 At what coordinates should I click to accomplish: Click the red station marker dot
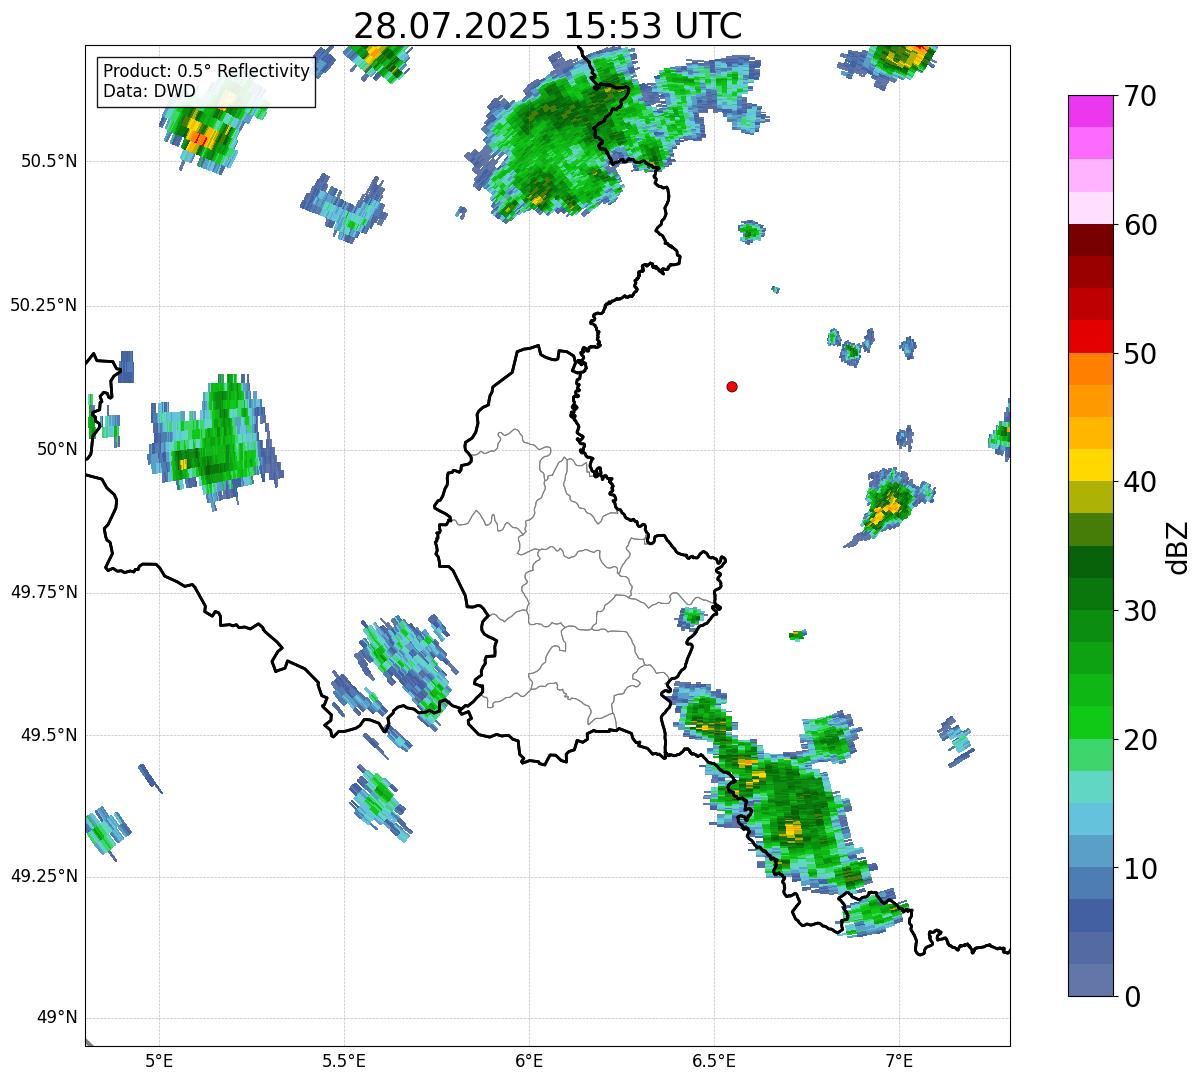point(732,387)
